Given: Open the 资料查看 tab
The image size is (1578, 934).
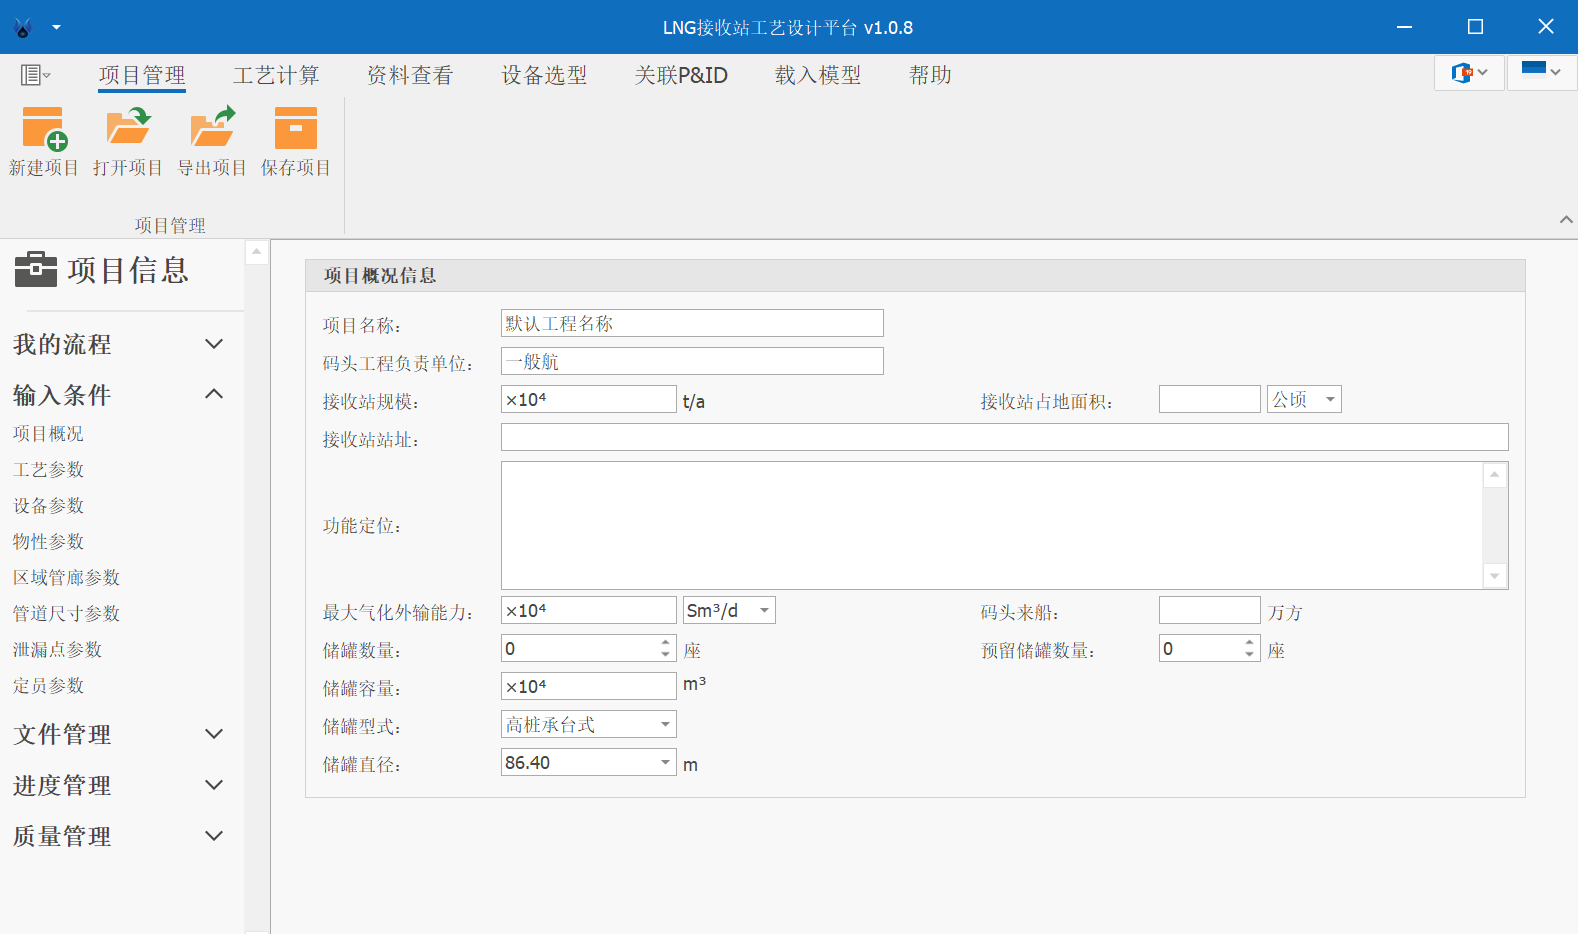Looking at the screenshot, I should click(x=410, y=75).
